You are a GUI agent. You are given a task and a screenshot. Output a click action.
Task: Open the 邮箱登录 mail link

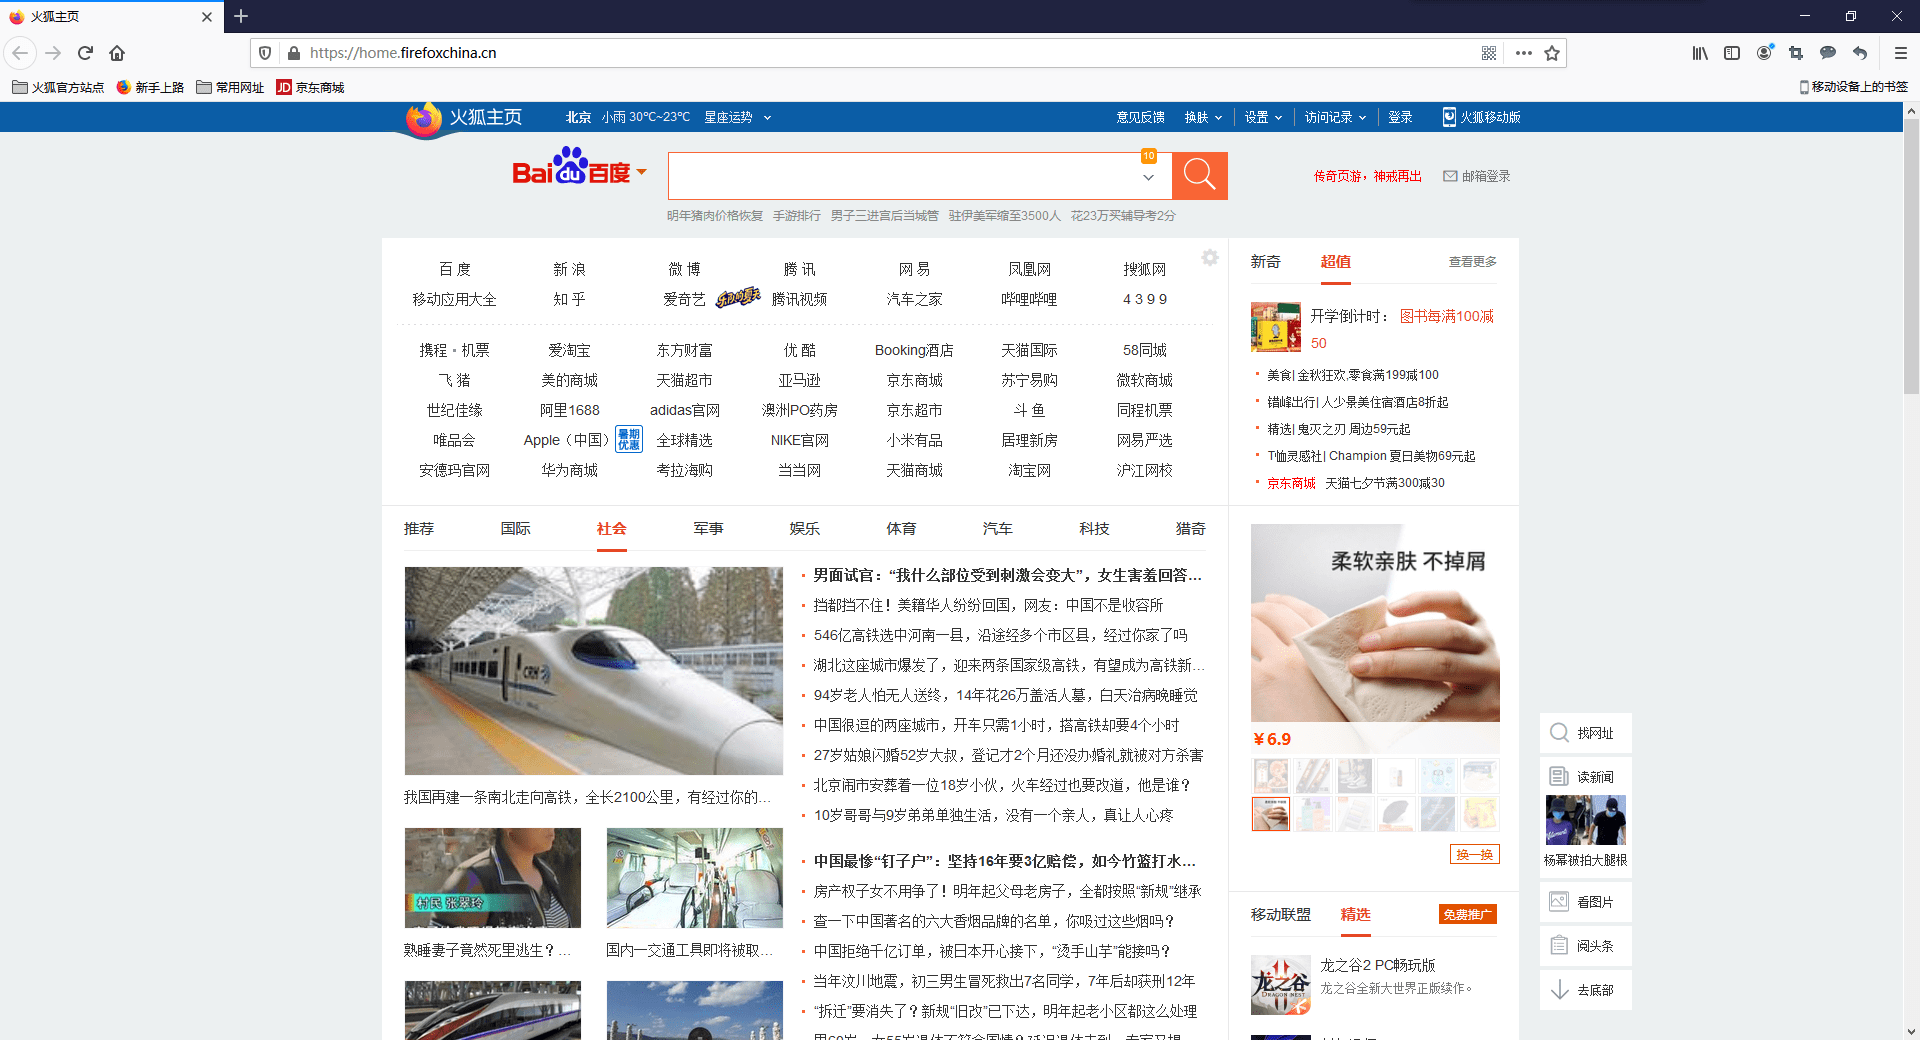pos(1476,176)
